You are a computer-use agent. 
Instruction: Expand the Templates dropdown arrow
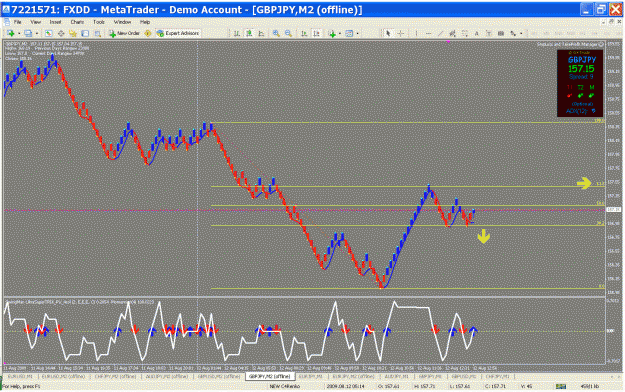358,33
